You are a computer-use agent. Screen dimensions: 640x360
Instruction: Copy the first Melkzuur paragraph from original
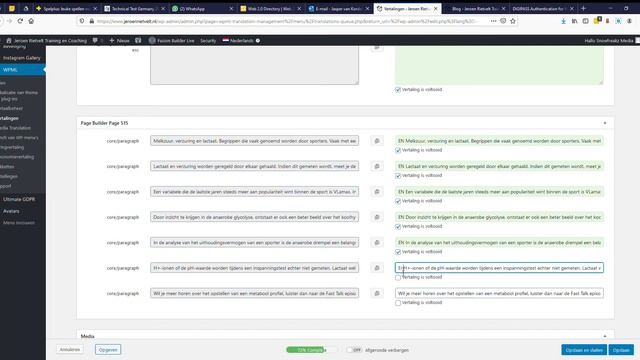pyautogui.click(x=377, y=141)
